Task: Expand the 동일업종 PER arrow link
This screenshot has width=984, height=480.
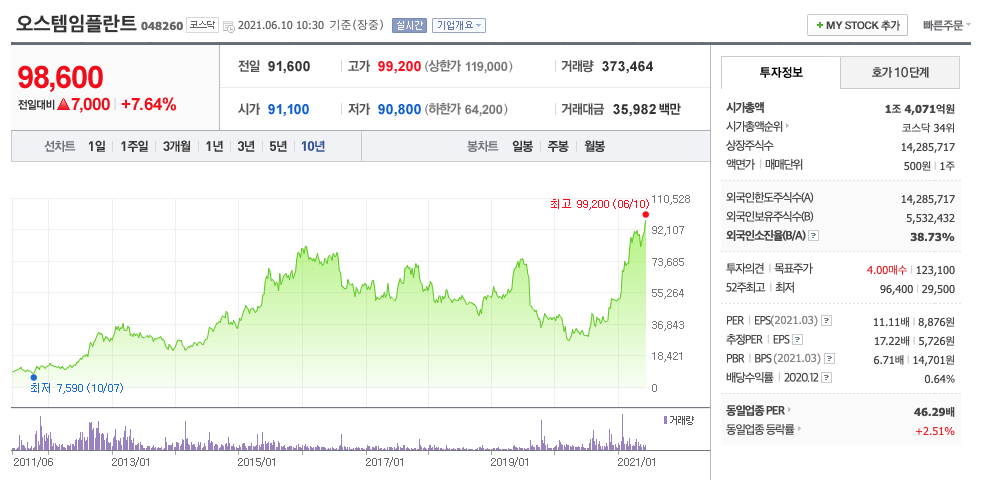Action: point(789,410)
